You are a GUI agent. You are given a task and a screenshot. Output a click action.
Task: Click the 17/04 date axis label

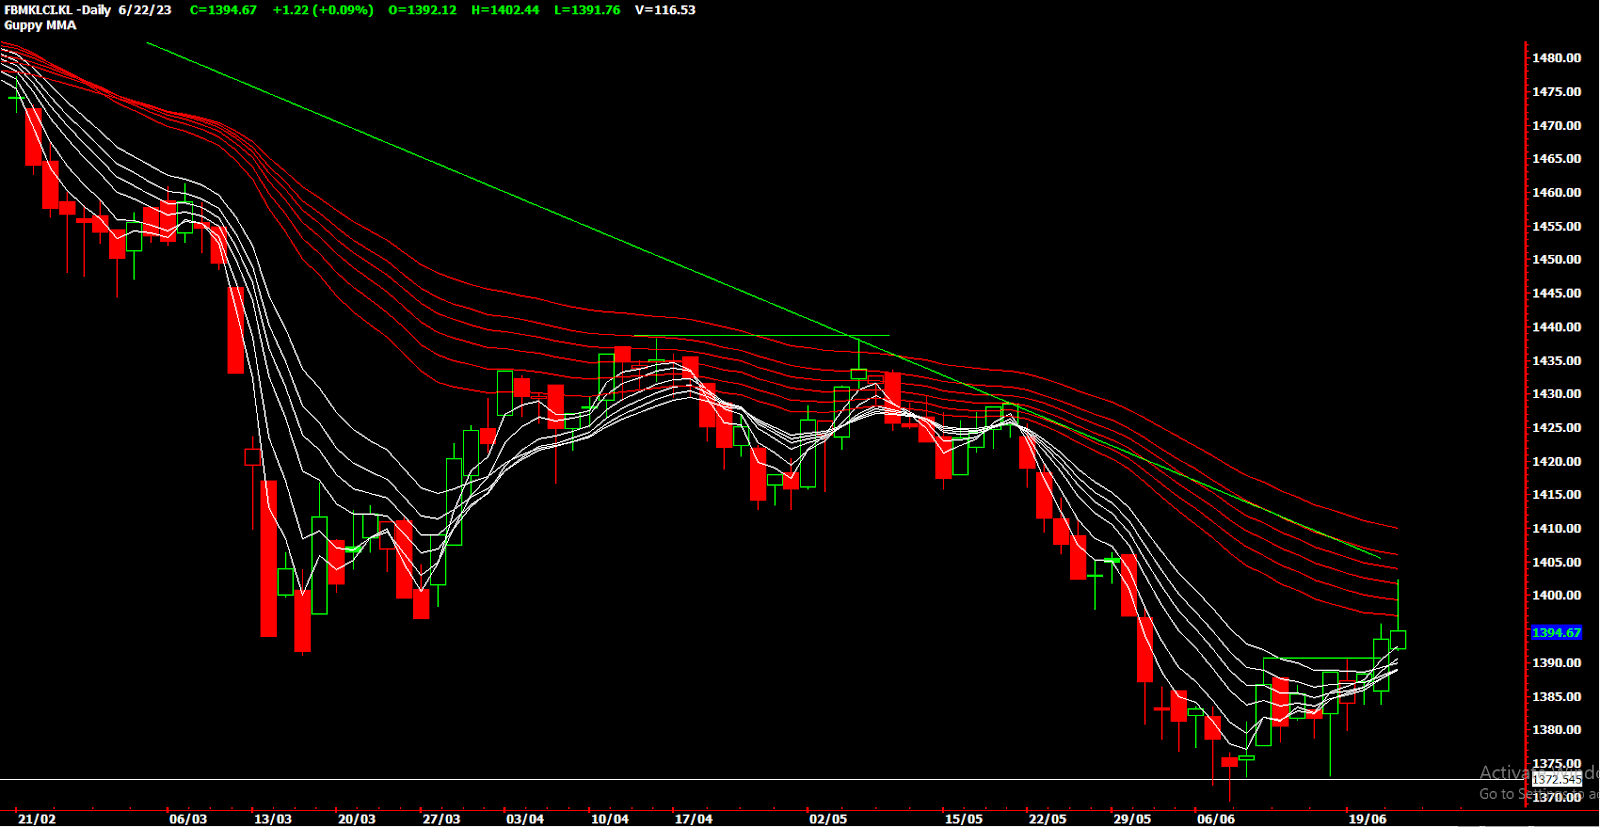[x=694, y=819]
